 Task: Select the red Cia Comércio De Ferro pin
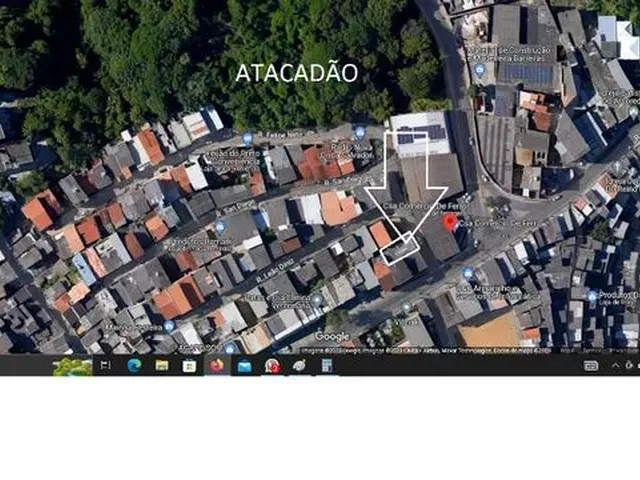[450, 222]
